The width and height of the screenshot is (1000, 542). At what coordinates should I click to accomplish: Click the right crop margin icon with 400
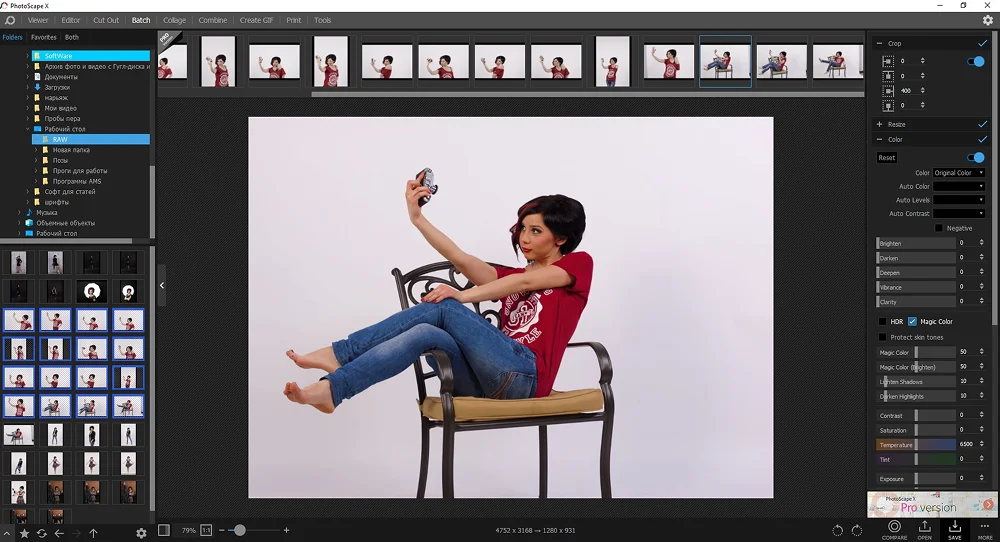[x=888, y=91]
